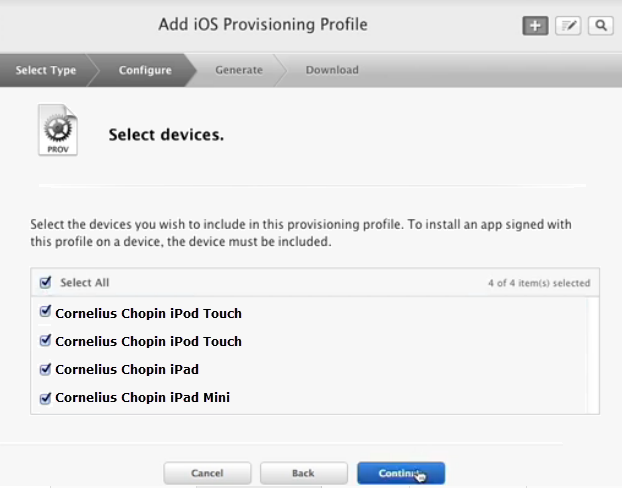Click the magnifier search icon

click(x=601, y=26)
